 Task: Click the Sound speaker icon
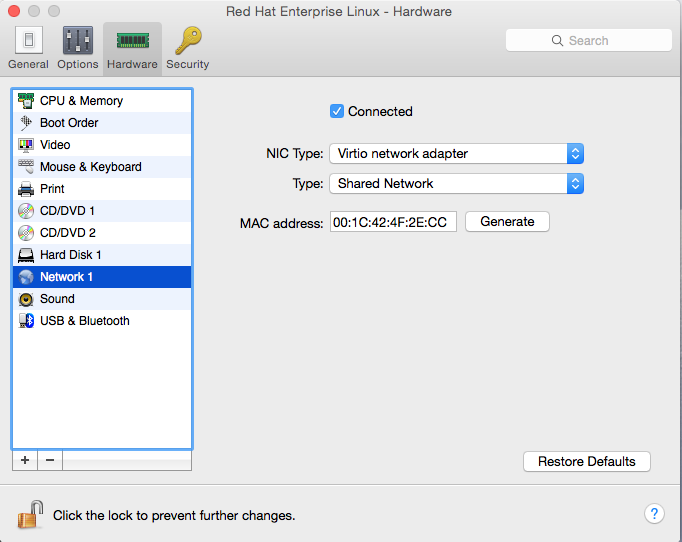[x=26, y=299]
